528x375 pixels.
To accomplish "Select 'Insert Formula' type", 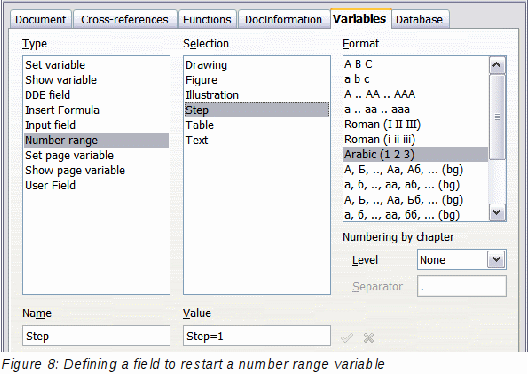I will pyautogui.click(x=96, y=110).
